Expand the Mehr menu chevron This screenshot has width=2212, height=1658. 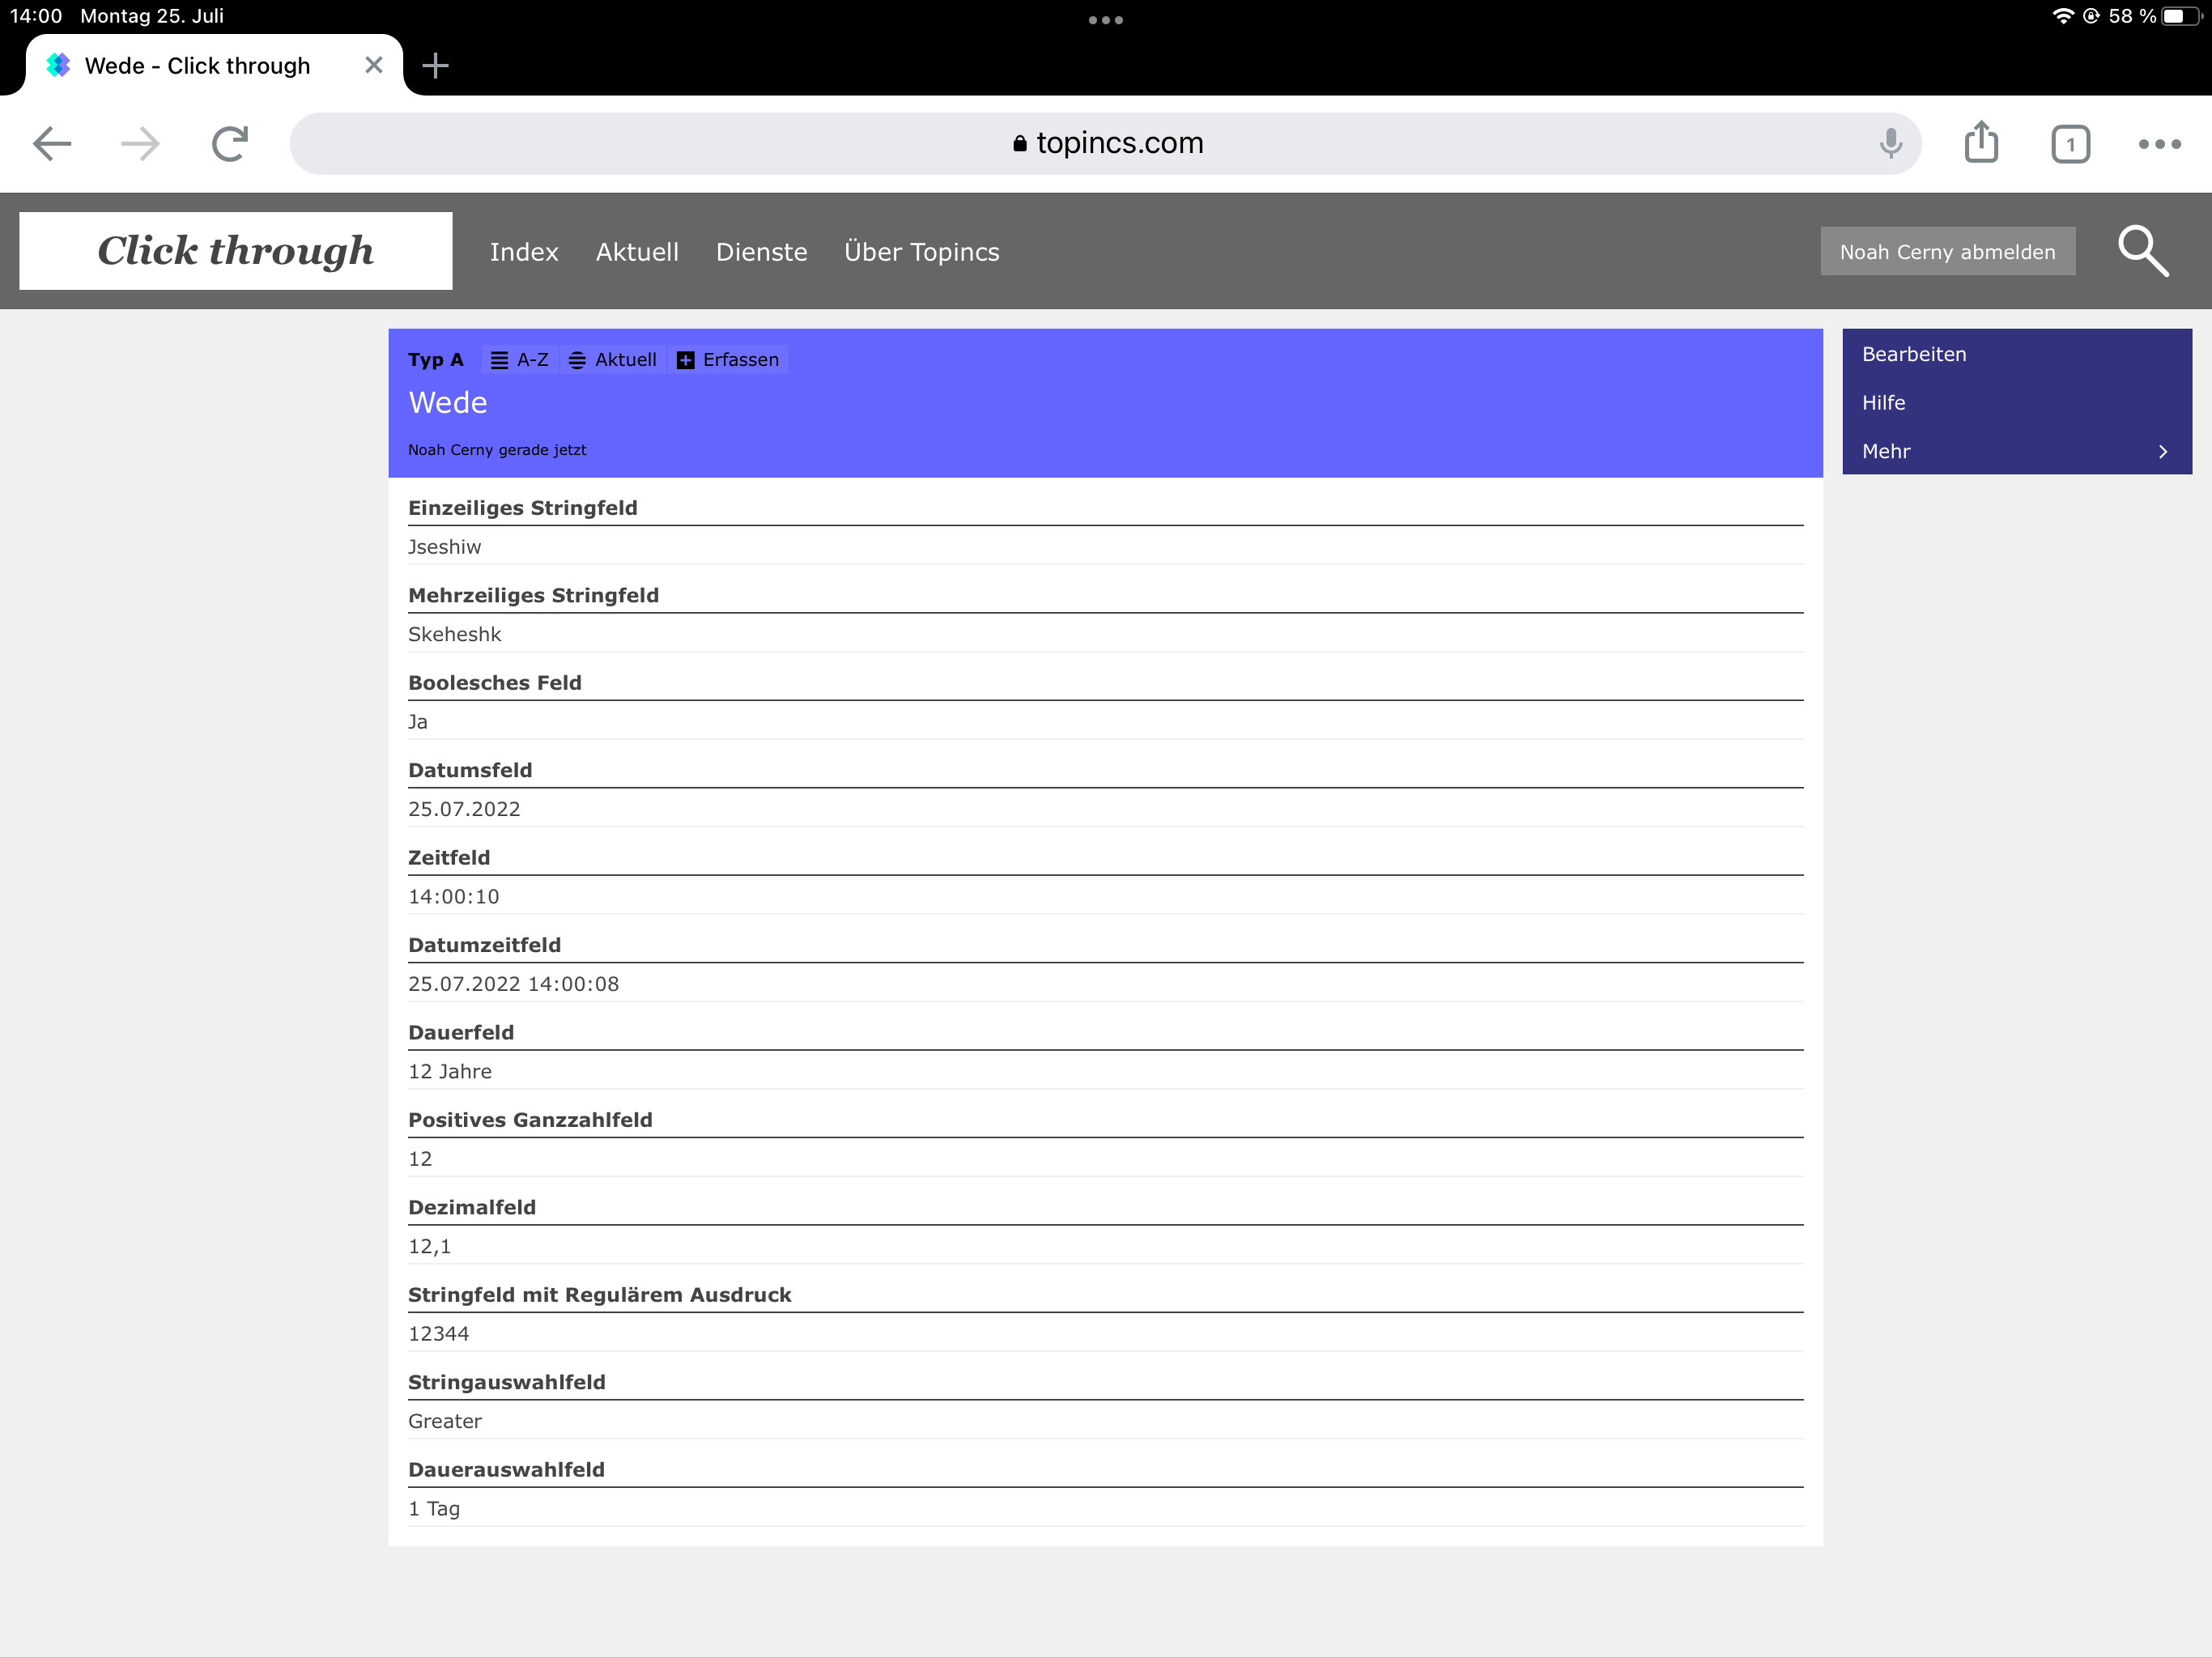click(x=2162, y=452)
